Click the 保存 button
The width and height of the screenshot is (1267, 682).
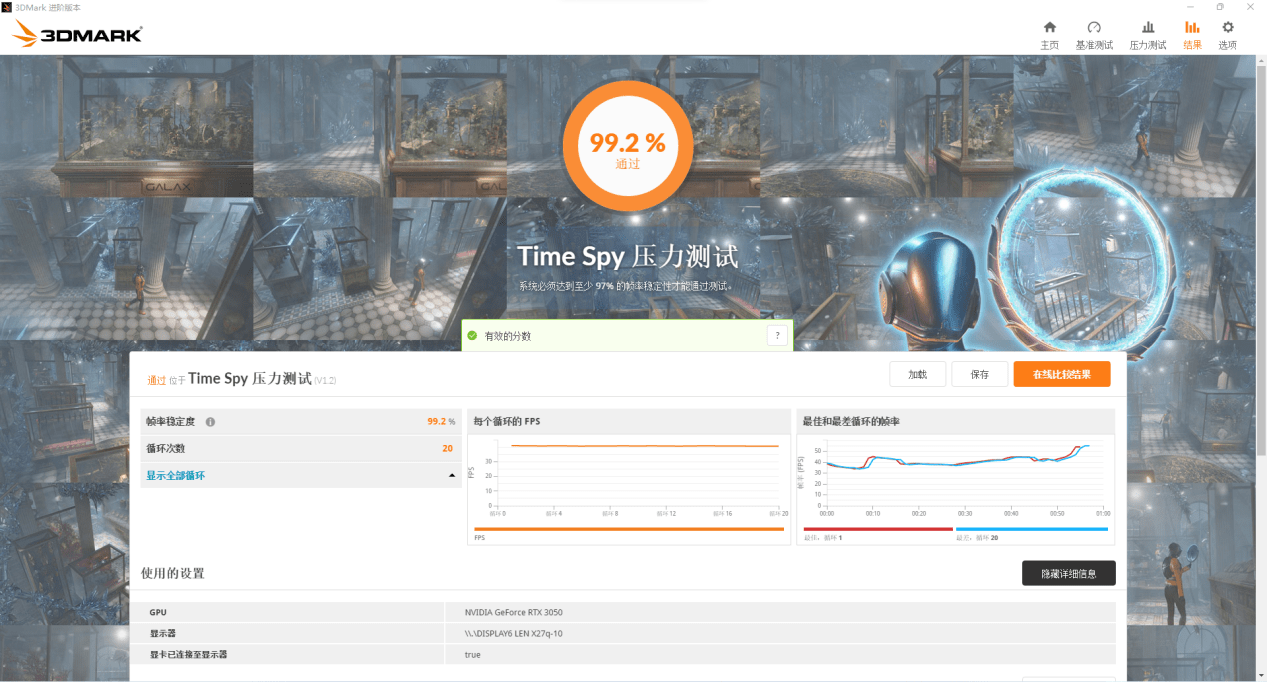(x=979, y=373)
